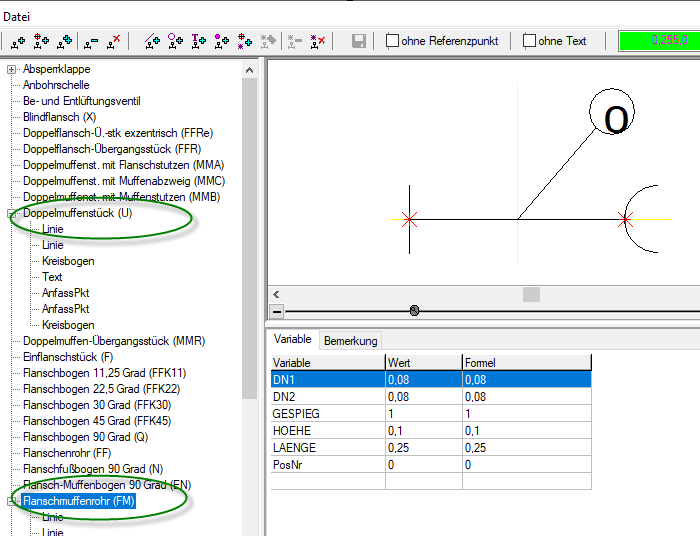Click the add text element toolbar icon
The width and height of the screenshot is (700, 536).
click(x=198, y=41)
